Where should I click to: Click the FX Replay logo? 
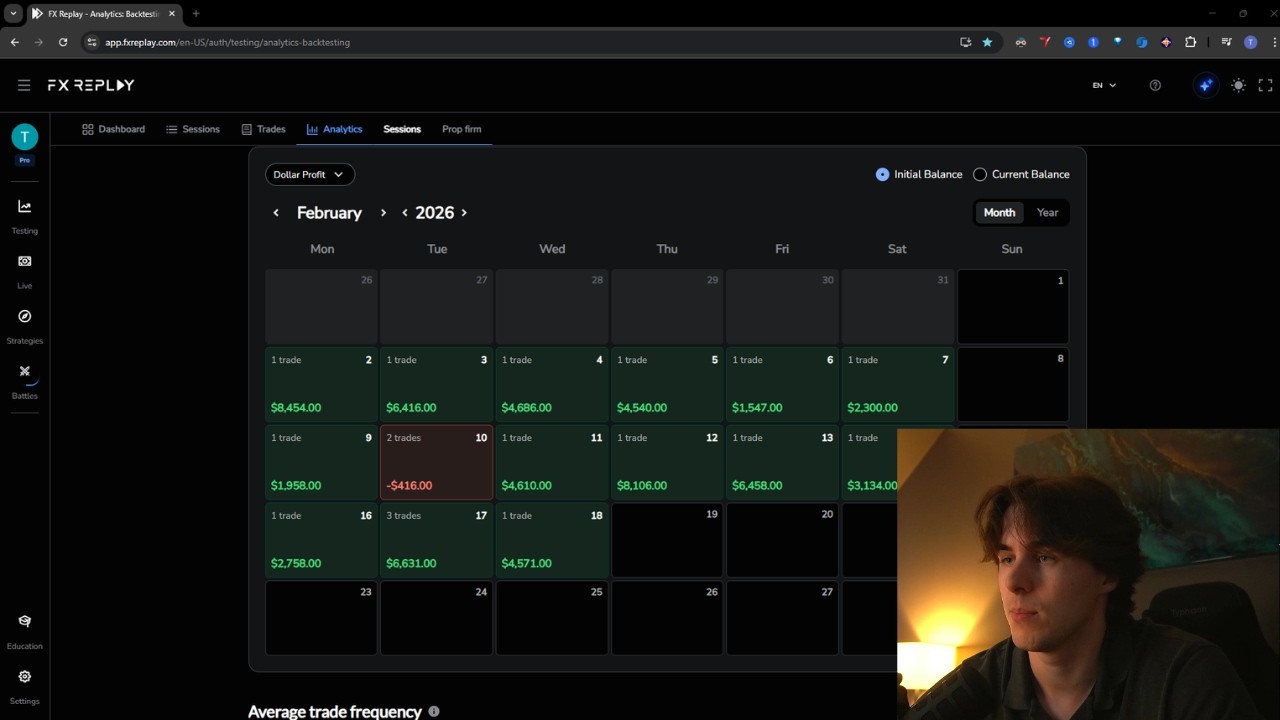click(x=91, y=85)
